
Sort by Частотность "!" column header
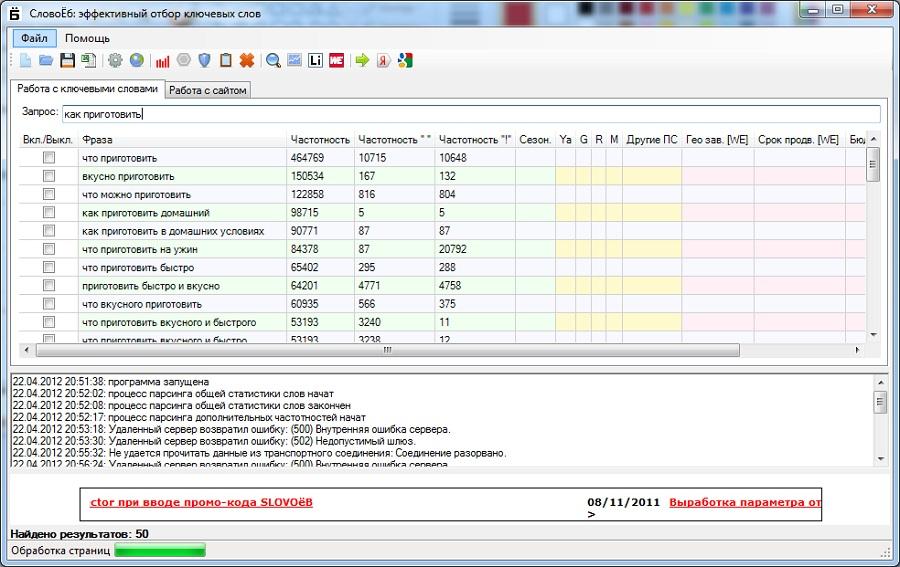475,139
